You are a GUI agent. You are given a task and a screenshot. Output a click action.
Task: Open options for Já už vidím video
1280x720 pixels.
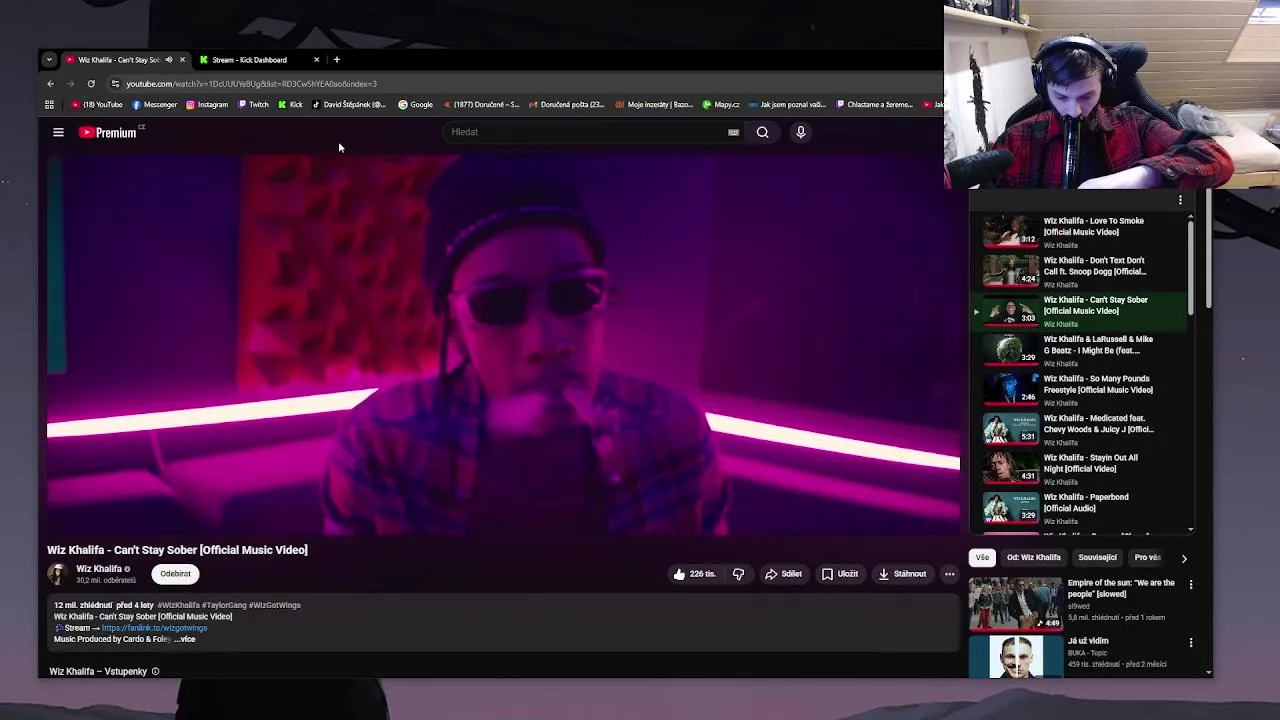tap(1190, 643)
